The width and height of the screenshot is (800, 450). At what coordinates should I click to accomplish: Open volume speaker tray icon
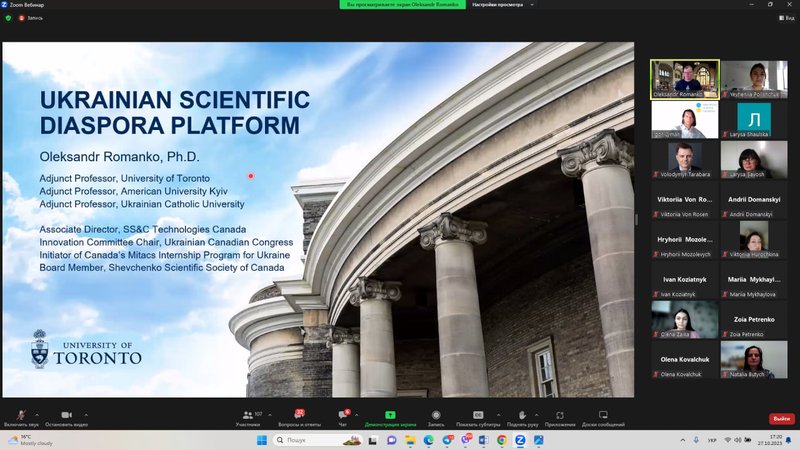pyautogui.click(x=738, y=440)
